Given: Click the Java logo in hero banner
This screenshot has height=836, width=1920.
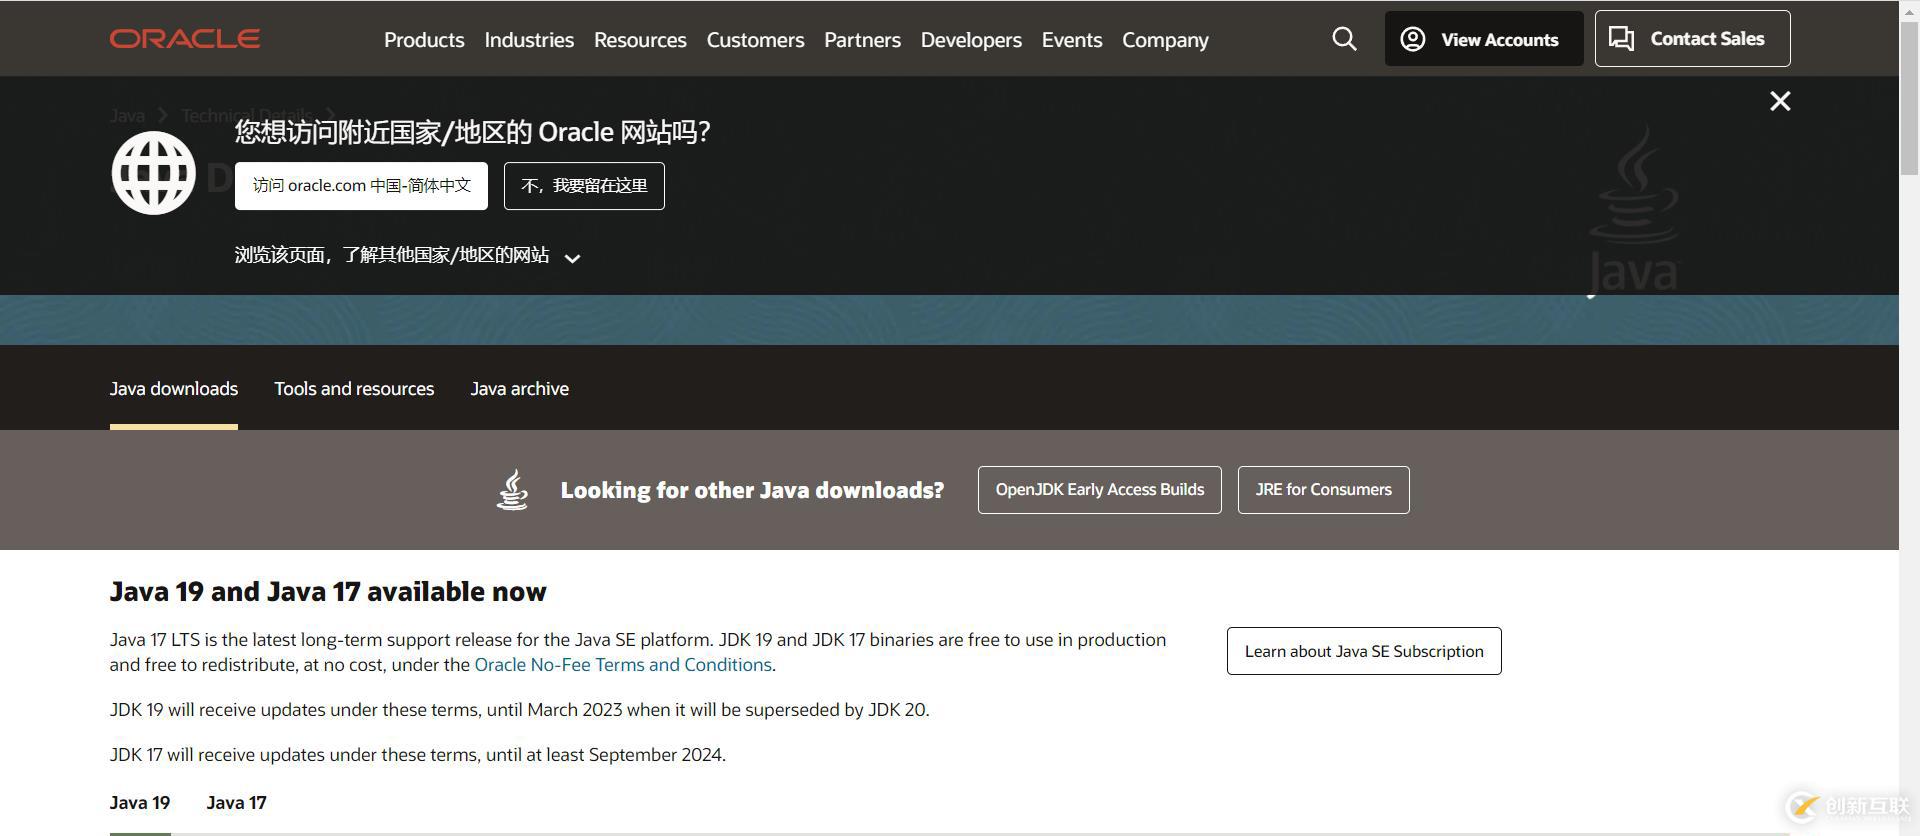Looking at the screenshot, I should tap(1633, 210).
